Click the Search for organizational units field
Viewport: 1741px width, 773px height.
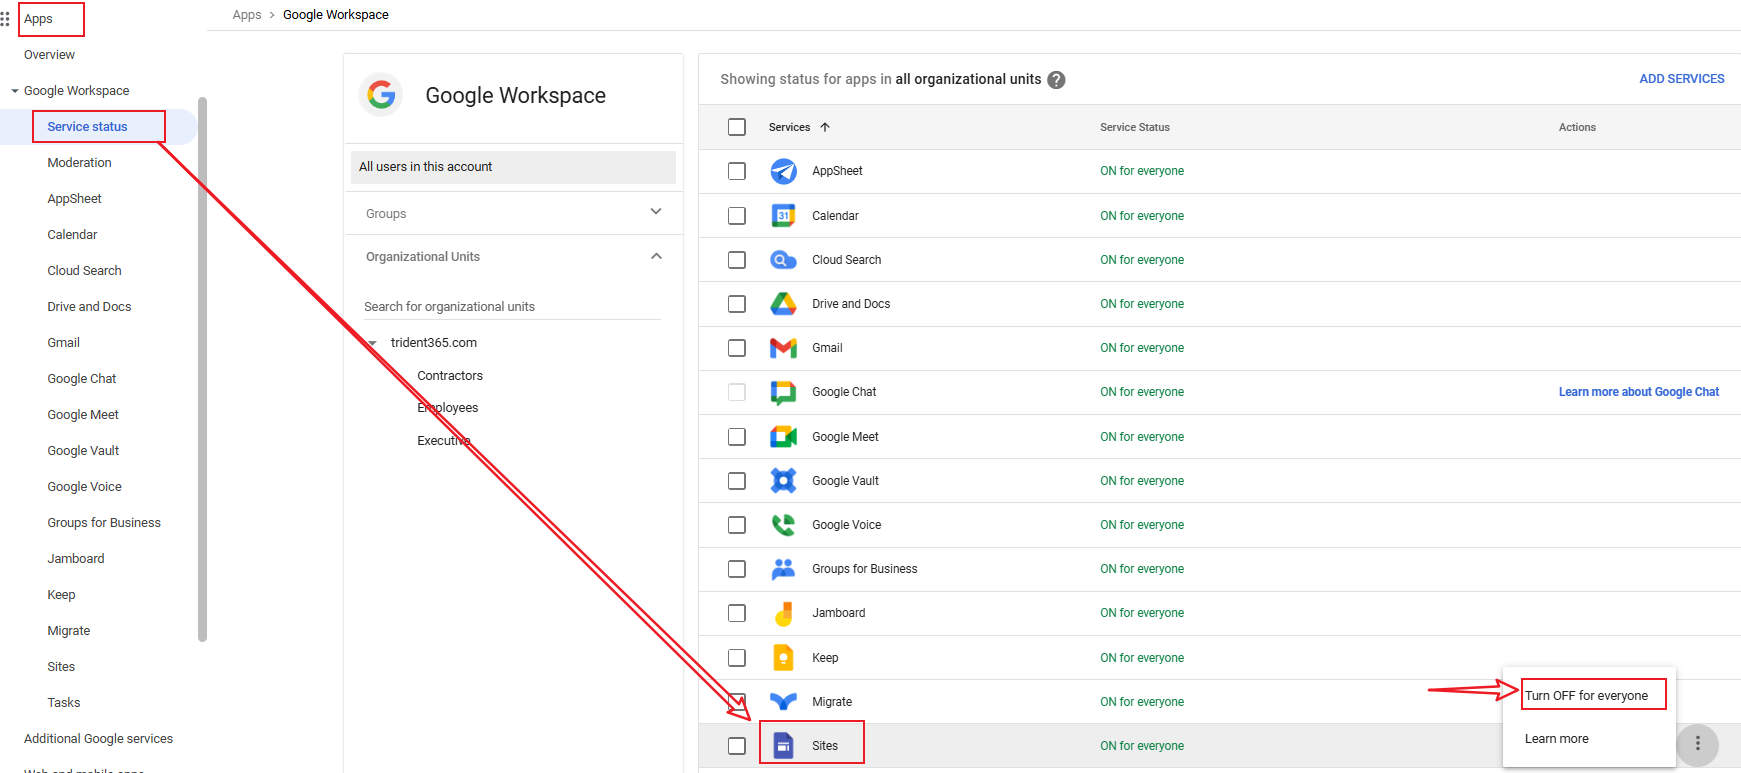coord(511,307)
